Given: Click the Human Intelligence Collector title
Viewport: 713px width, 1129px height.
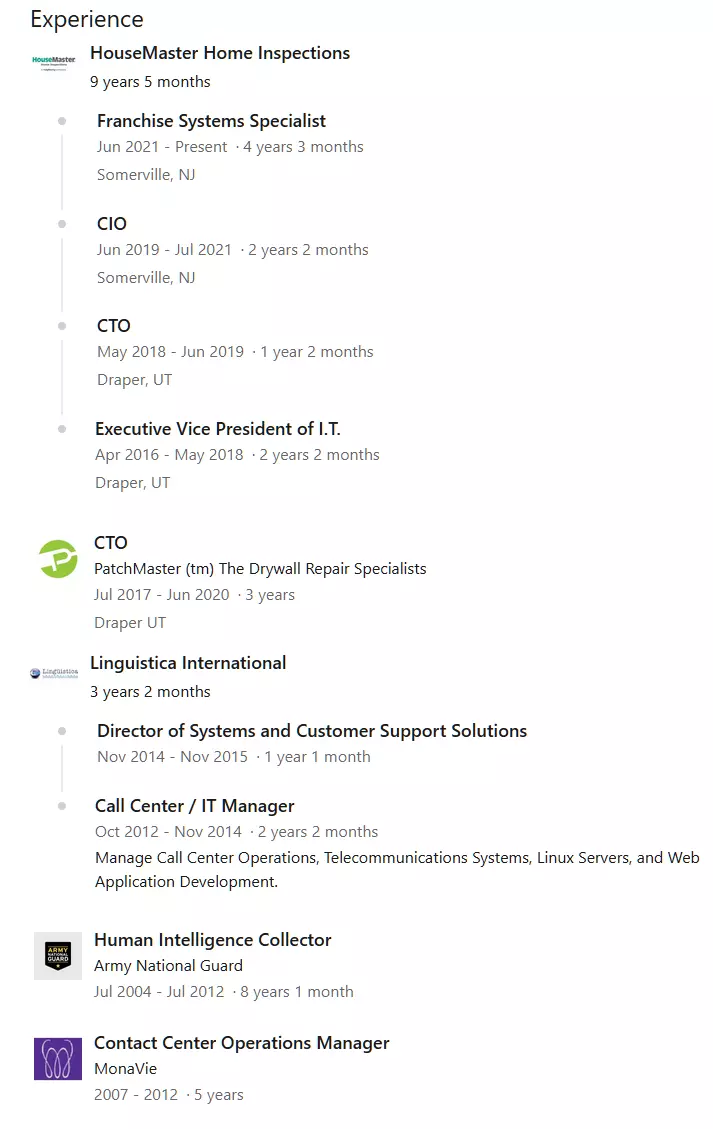Looking at the screenshot, I should click(x=212, y=940).
